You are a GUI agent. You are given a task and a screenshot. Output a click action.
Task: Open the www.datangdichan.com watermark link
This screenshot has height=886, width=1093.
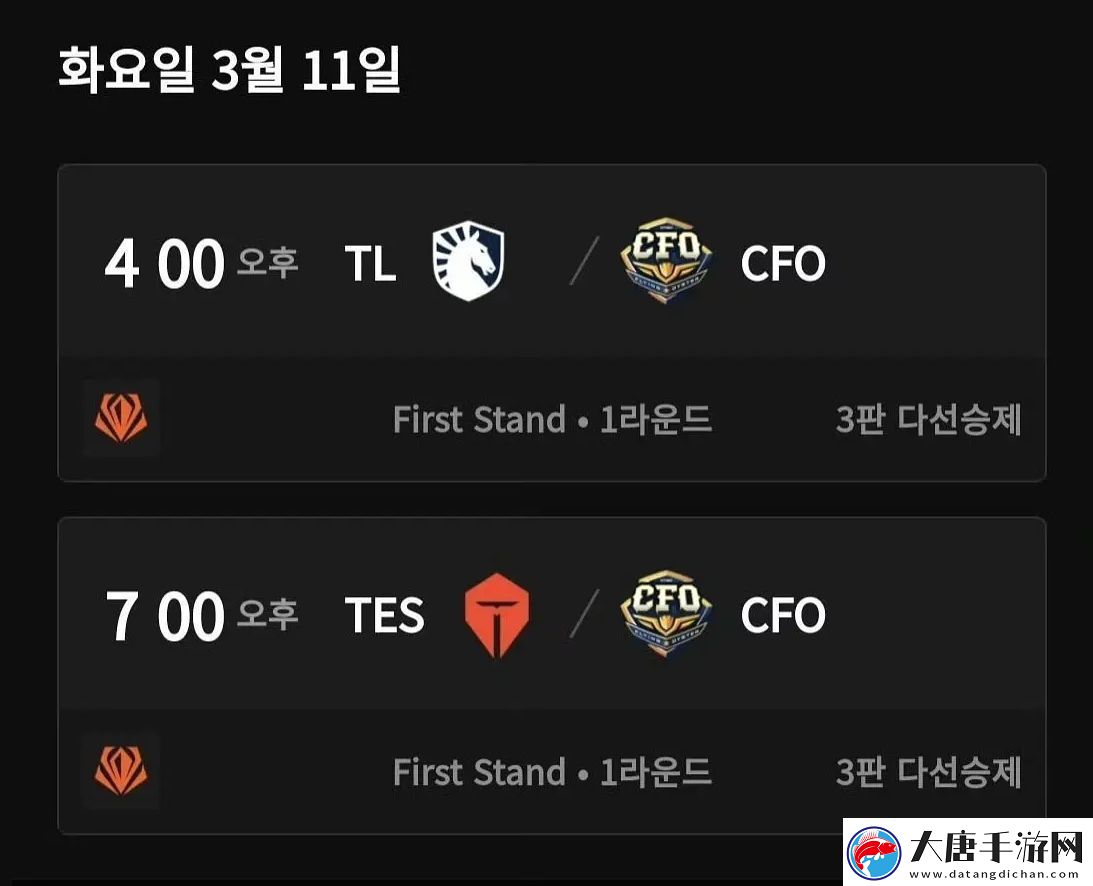tap(994, 874)
